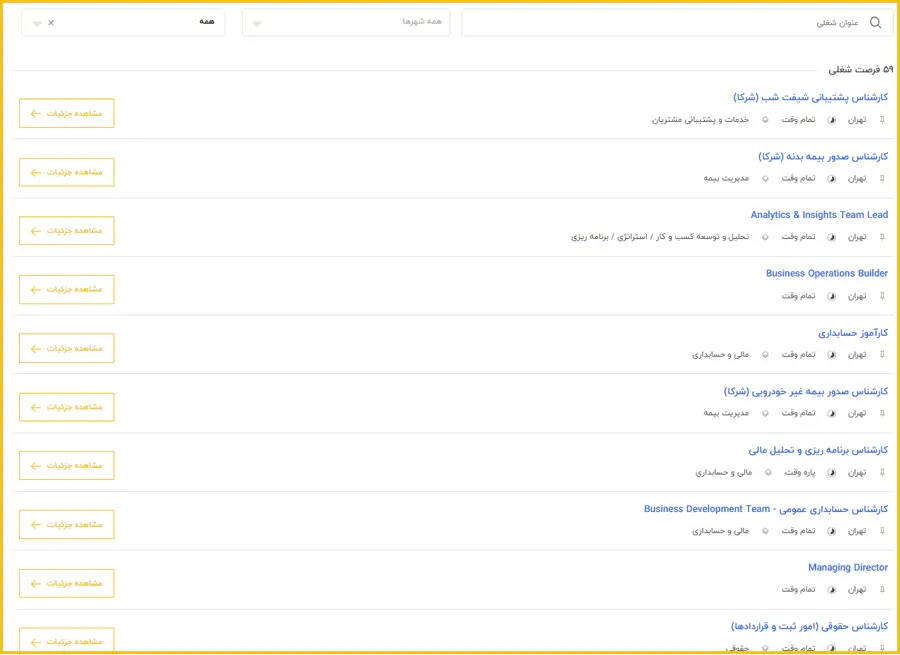This screenshot has height=655, width=900.
Task: Open 'کارشناس پشتیبانی شیفت شب (شرکا)' job link
Action: (810, 97)
